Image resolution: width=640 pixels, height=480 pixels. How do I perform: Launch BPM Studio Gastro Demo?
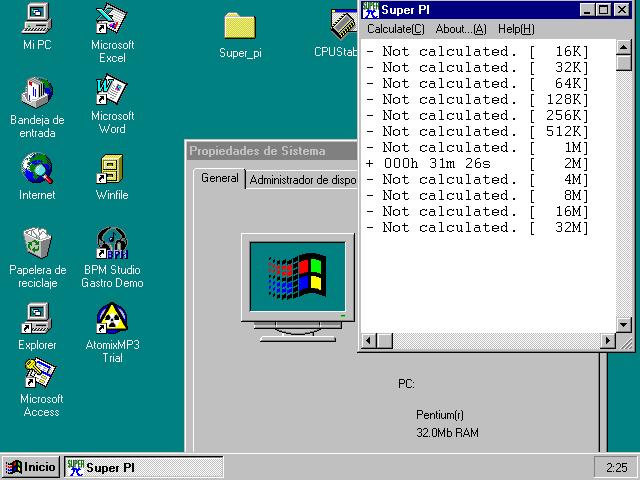coord(112,258)
